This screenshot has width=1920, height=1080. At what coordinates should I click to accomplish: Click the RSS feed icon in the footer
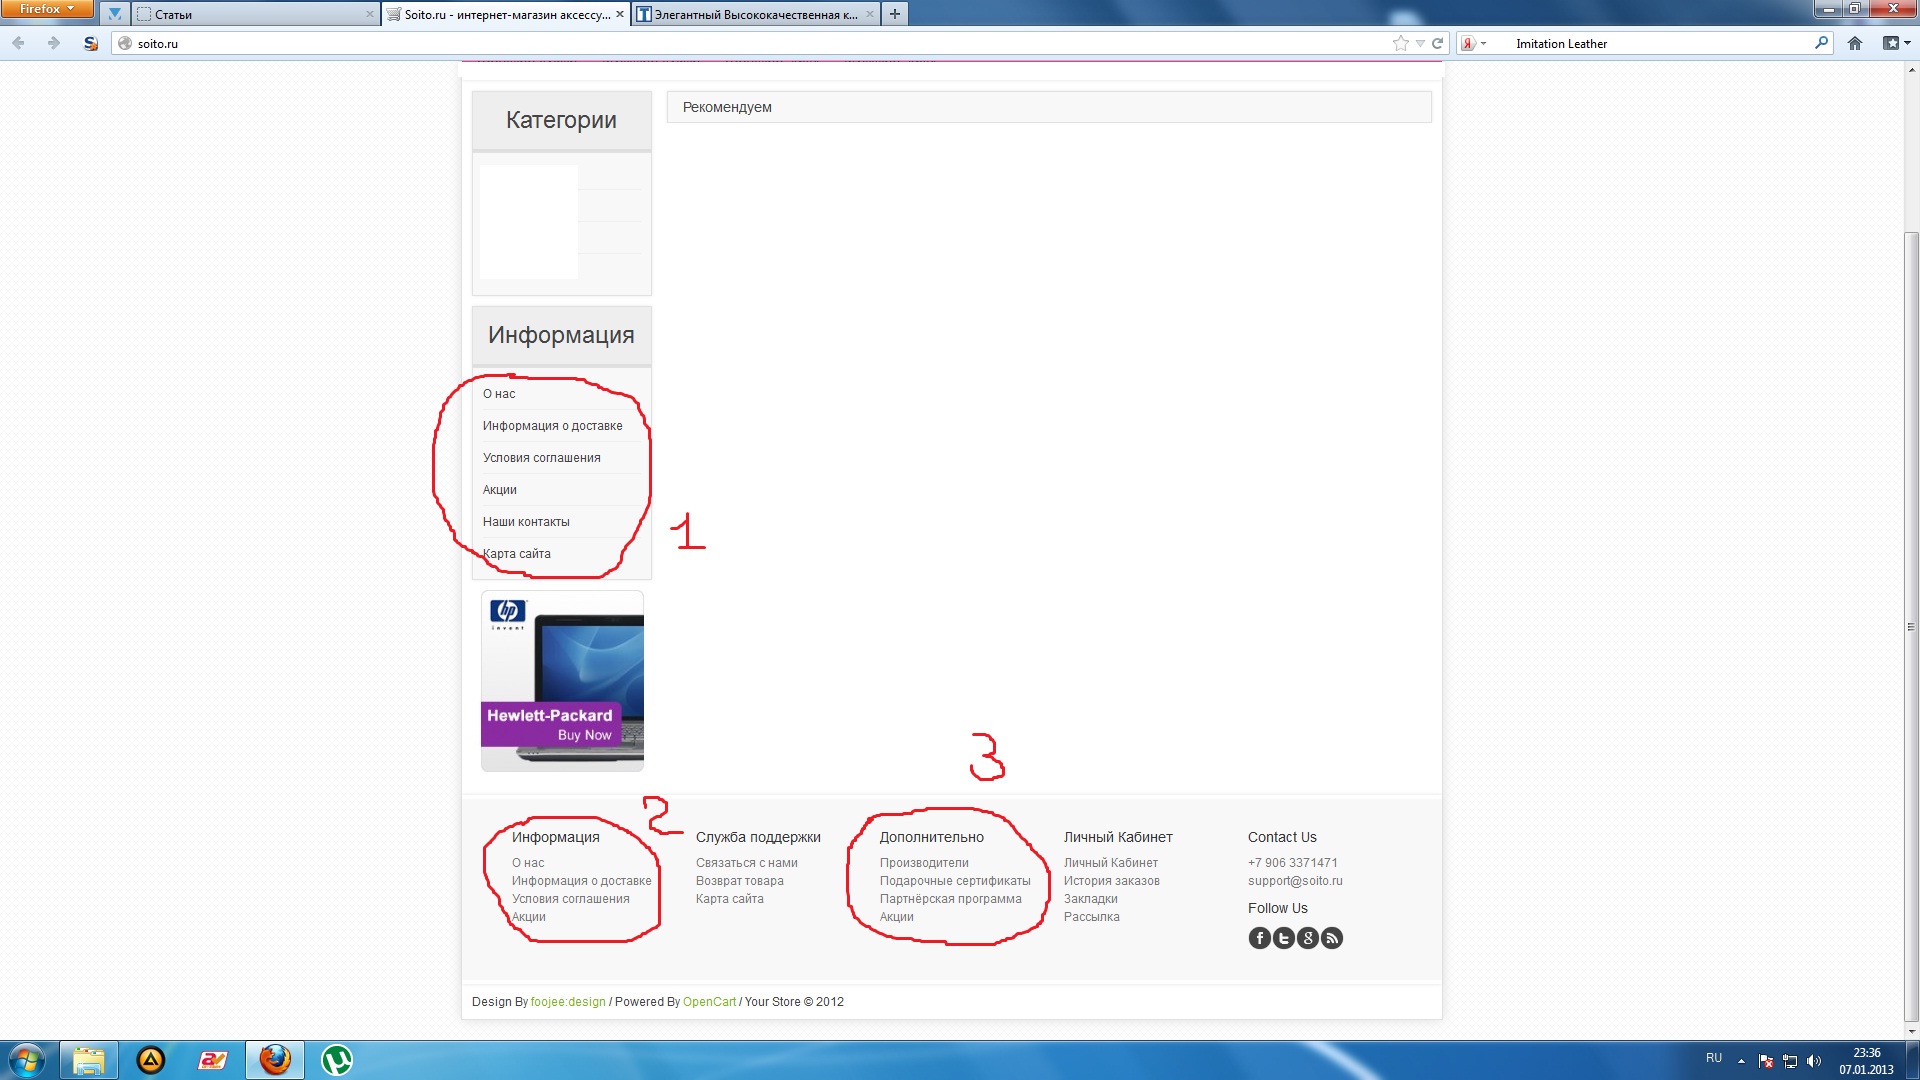pyautogui.click(x=1332, y=938)
